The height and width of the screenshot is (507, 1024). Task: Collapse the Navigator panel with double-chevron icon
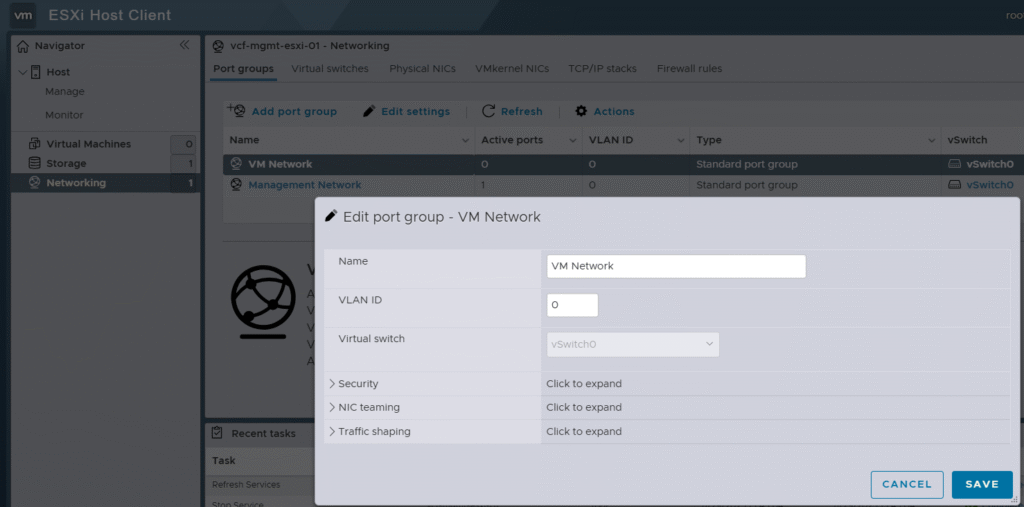click(x=184, y=46)
